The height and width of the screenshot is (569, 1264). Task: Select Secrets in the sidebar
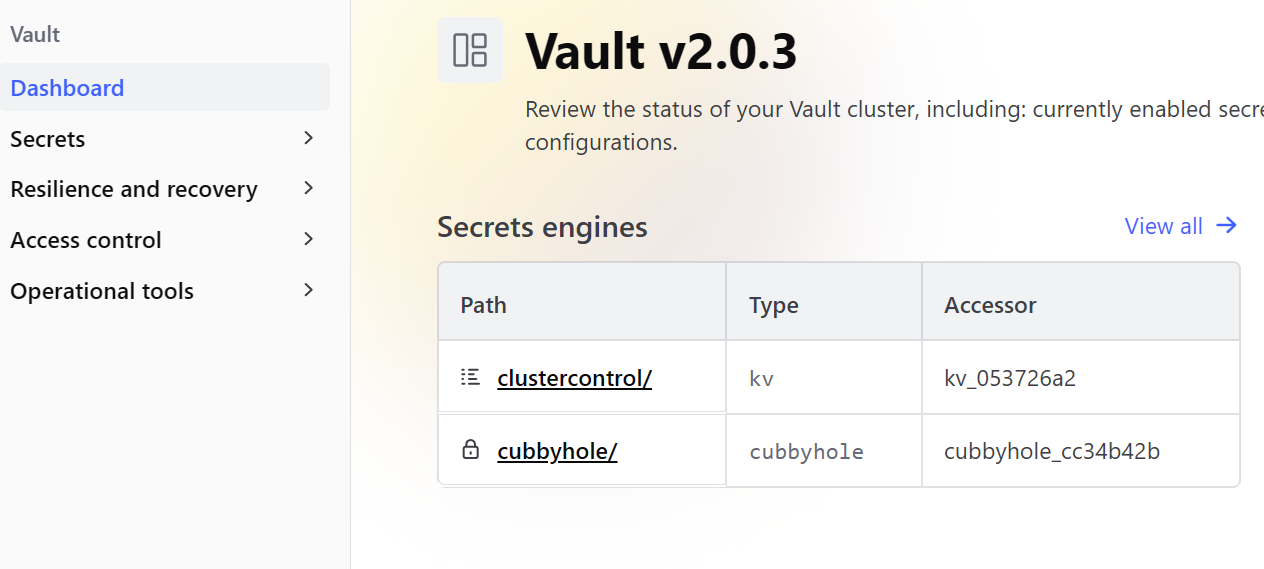point(165,138)
